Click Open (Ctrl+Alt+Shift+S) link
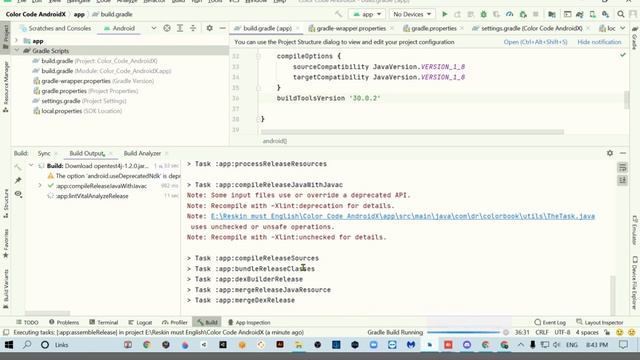The width and height of the screenshot is (640, 360). (x=535, y=42)
